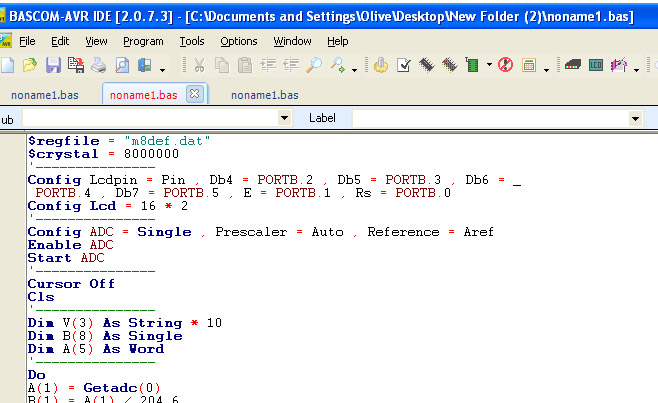Image resolution: width=658 pixels, height=403 pixels.
Task: Click the green chip Send to Chip icon
Action: click(472, 65)
